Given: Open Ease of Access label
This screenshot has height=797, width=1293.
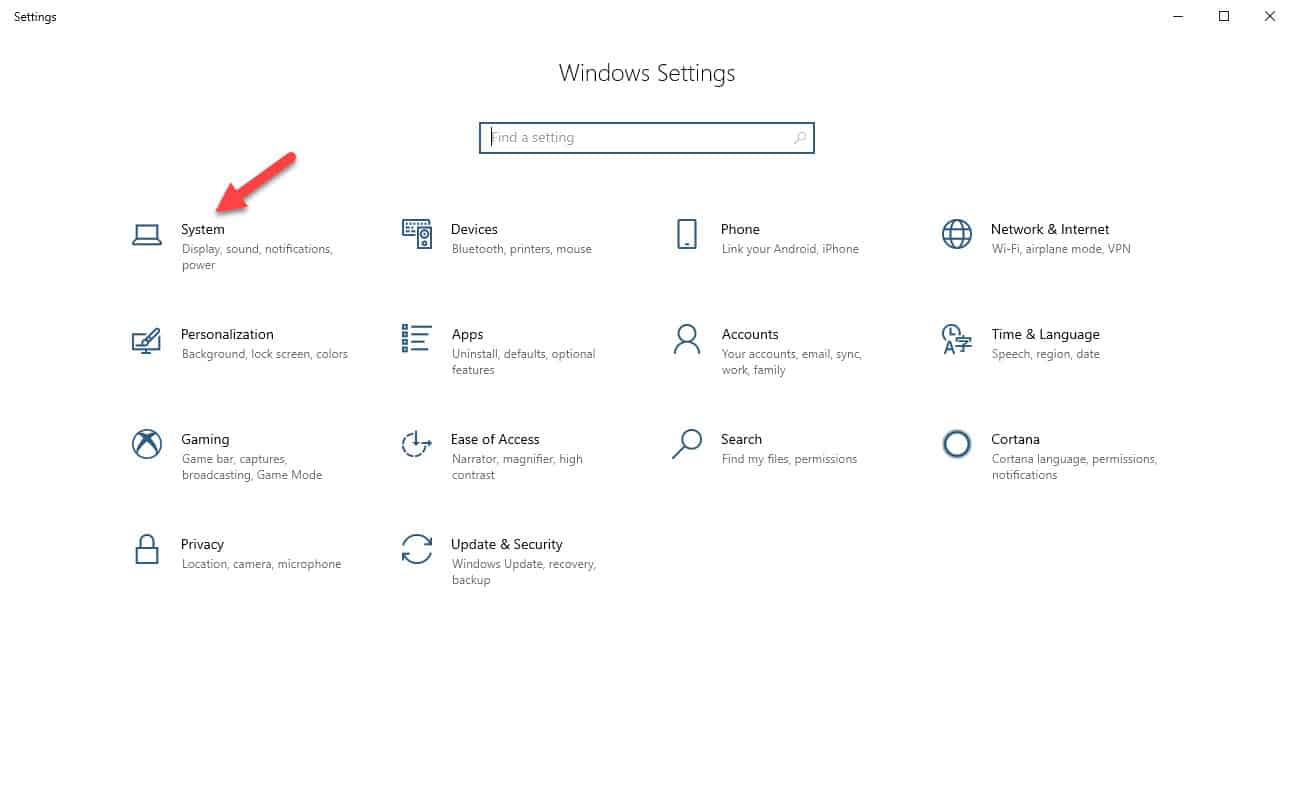Looking at the screenshot, I should pyautogui.click(x=495, y=439).
